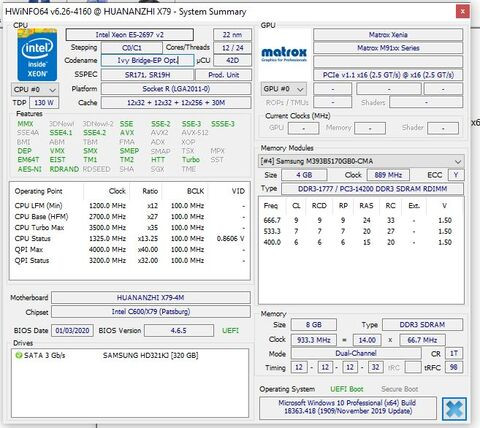The height and width of the screenshot is (428, 480).
Task: Click the HUANANZHI X79-4M motherboard field
Action: [151, 297]
